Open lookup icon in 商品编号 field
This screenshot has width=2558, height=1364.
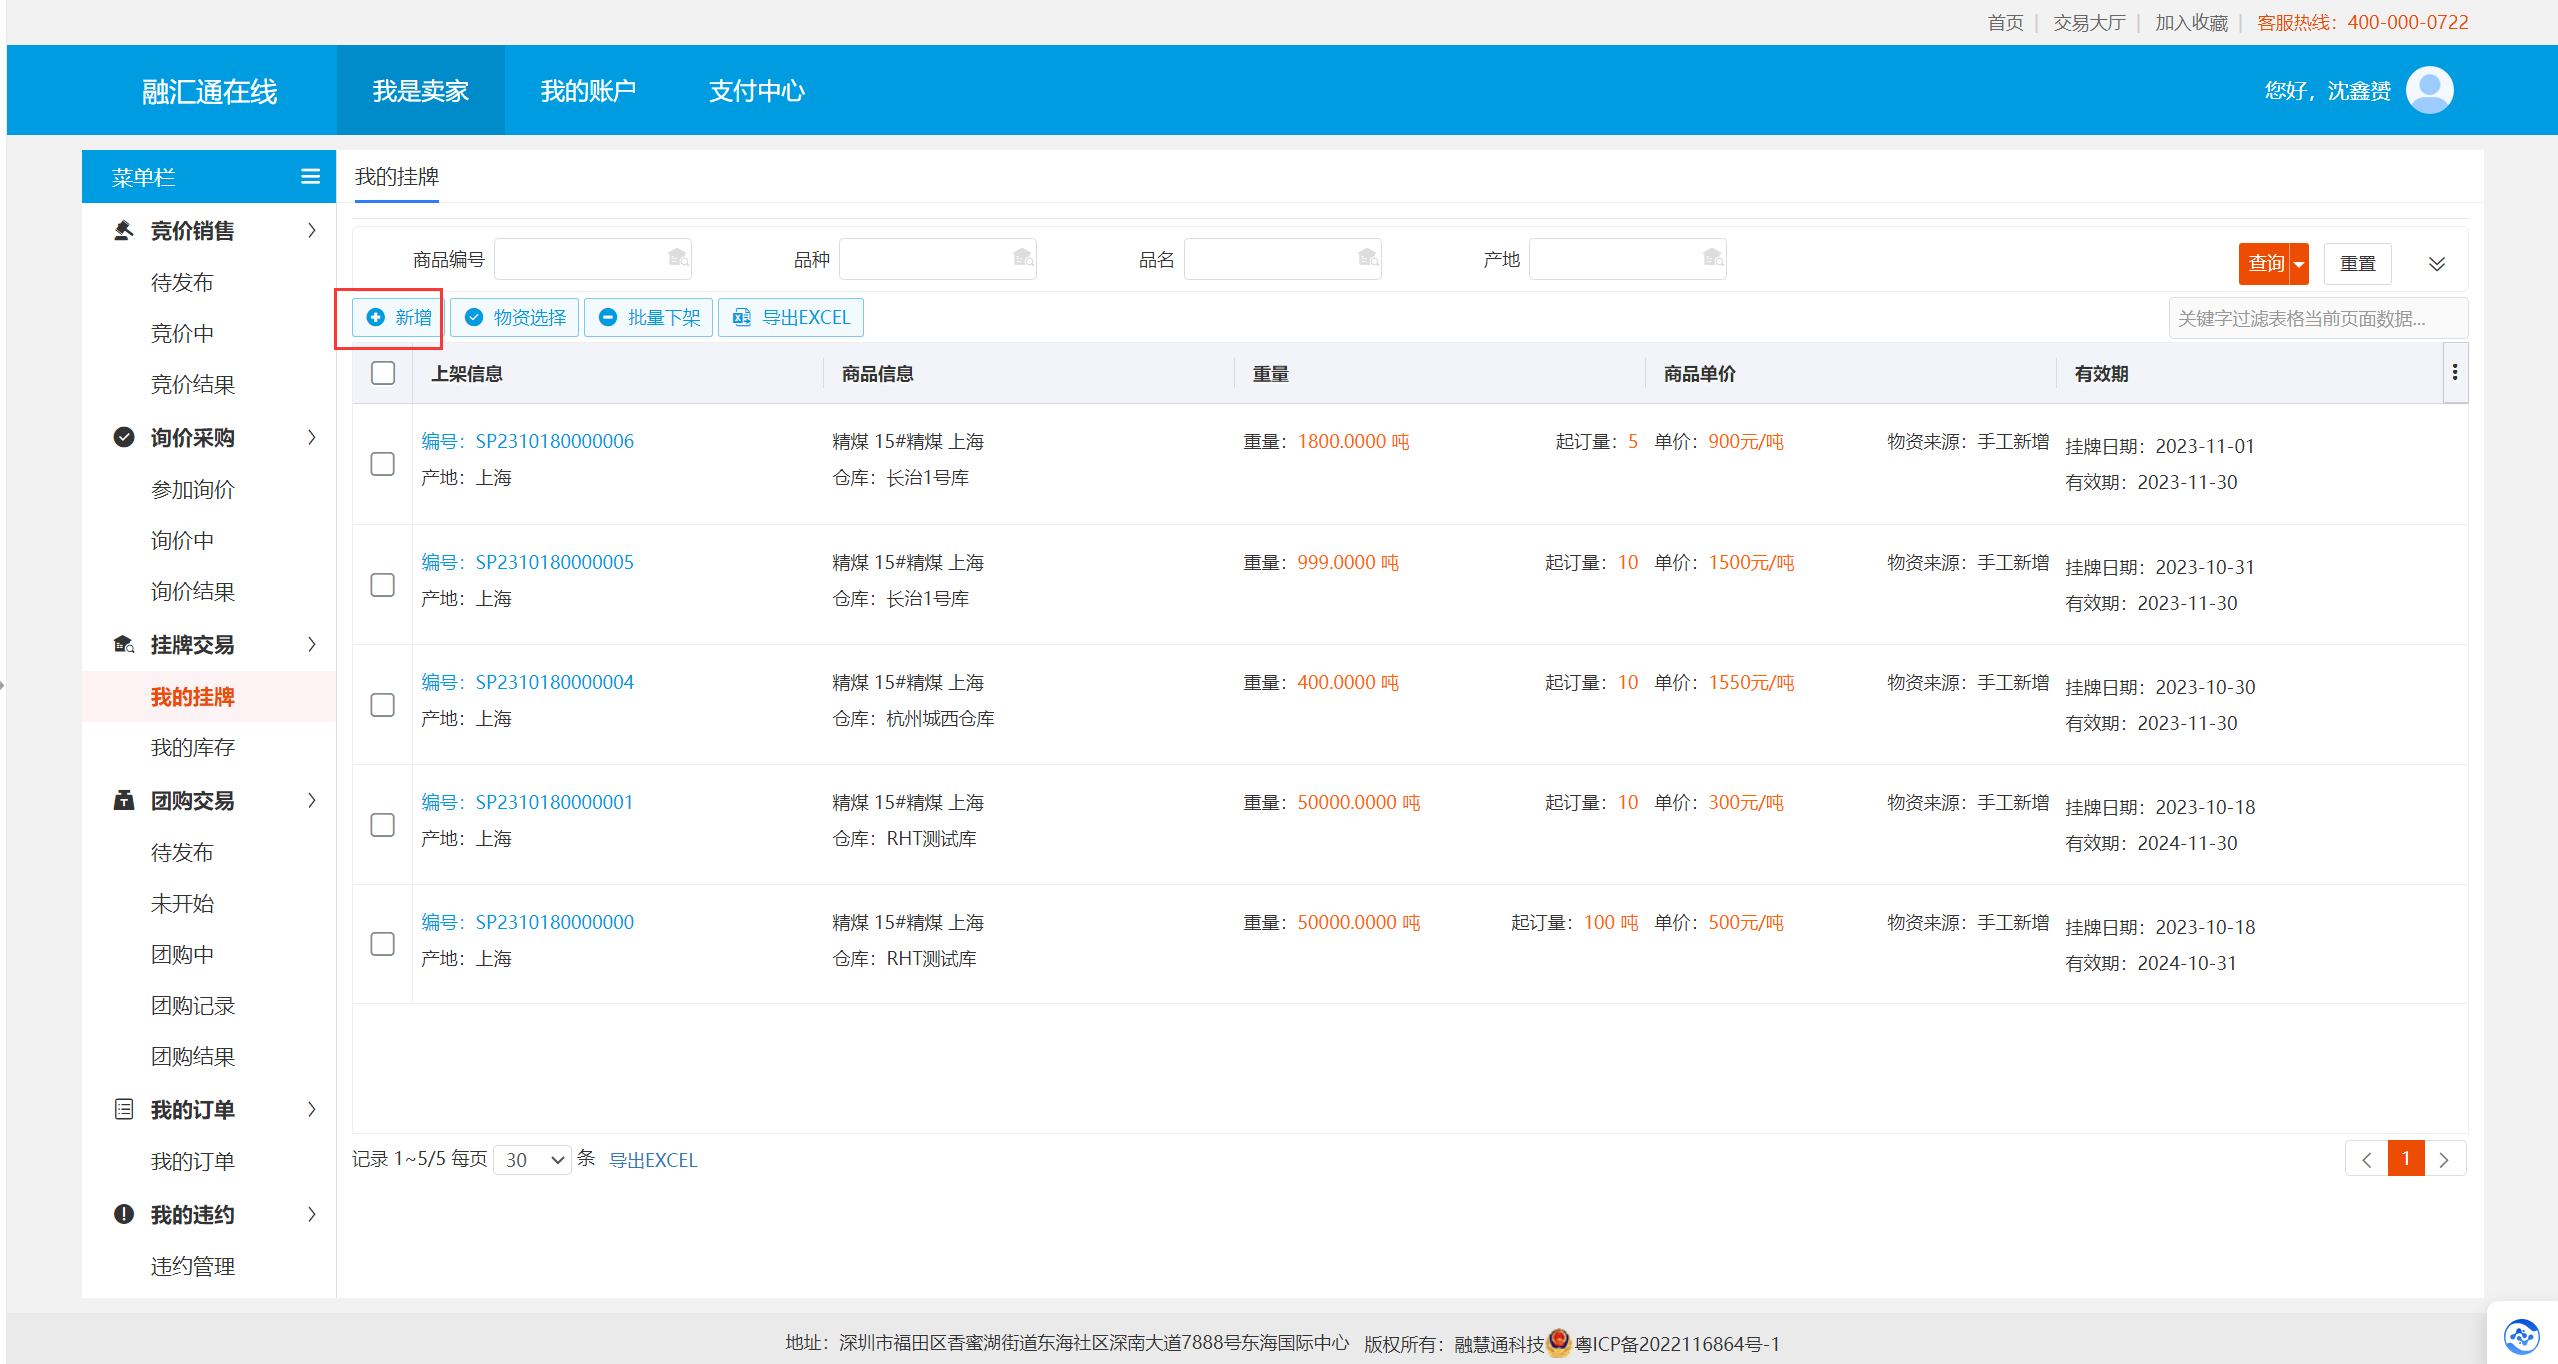pos(678,258)
